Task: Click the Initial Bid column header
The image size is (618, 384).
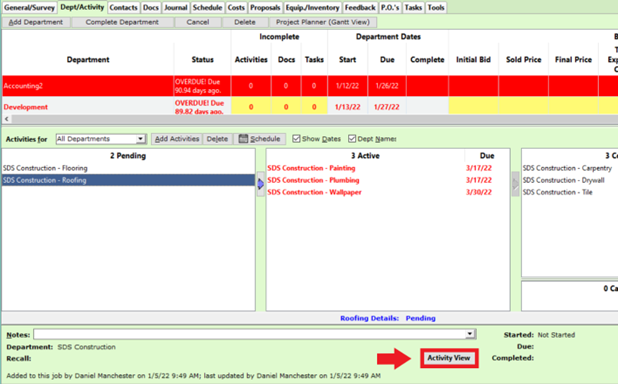Action: [x=473, y=60]
